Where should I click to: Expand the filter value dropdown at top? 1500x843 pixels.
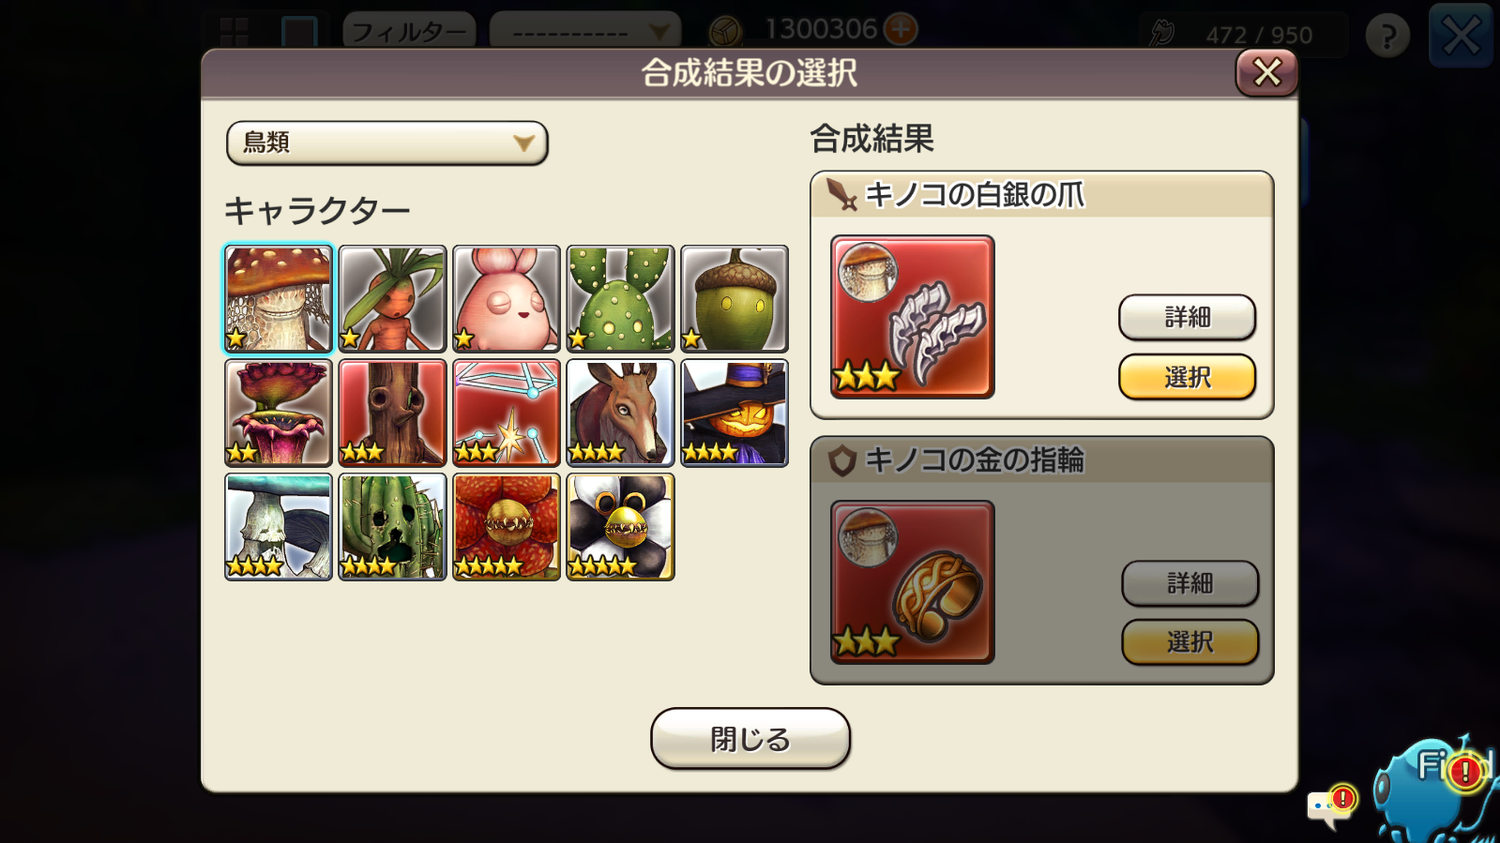(x=585, y=32)
